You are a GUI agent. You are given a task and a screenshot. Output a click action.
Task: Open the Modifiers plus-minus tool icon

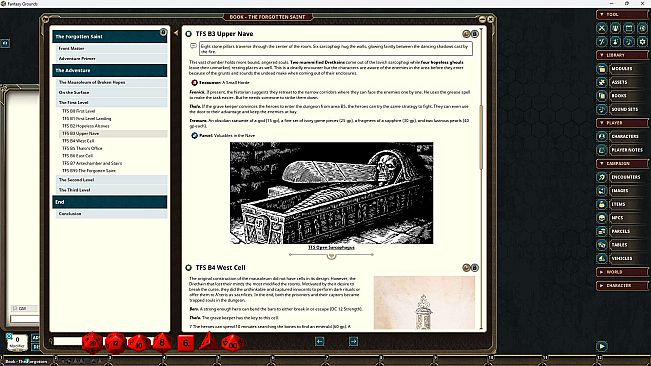602,41
